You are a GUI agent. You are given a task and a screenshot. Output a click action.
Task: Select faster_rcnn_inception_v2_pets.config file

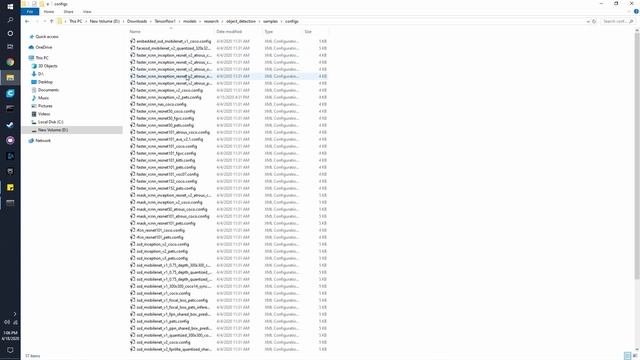click(x=169, y=97)
